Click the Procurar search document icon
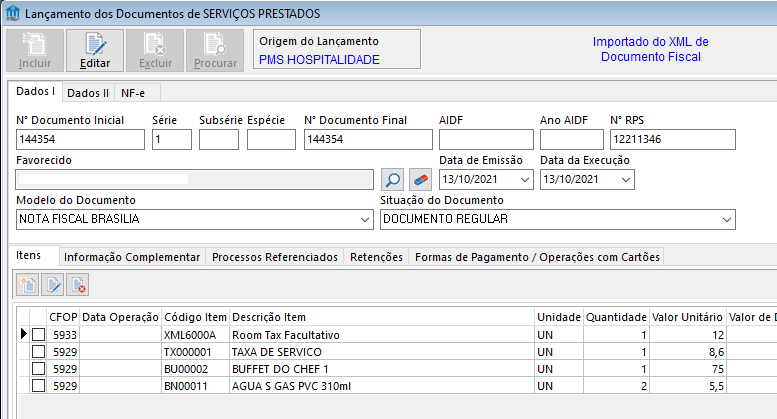Viewport: 777px width, 419px height. point(215,43)
